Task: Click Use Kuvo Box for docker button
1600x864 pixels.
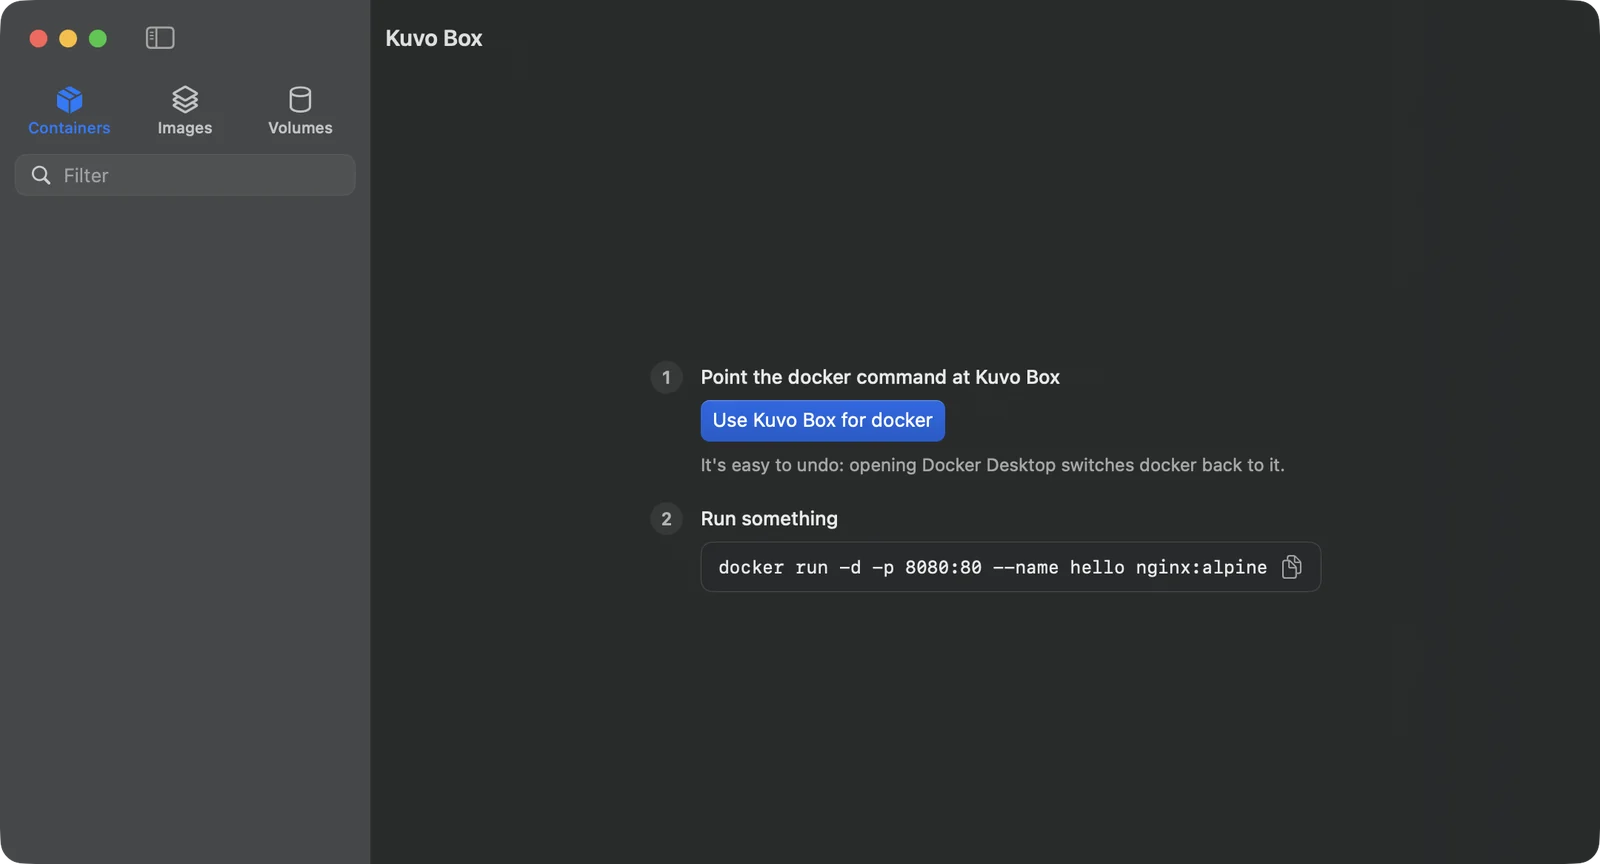Action: tap(822, 420)
